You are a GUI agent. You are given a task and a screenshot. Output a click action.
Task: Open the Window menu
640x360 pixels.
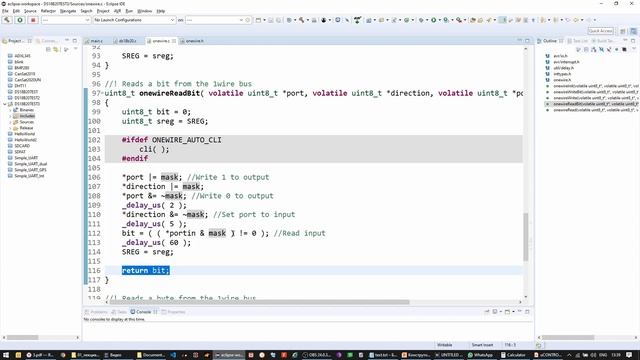point(144,11)
